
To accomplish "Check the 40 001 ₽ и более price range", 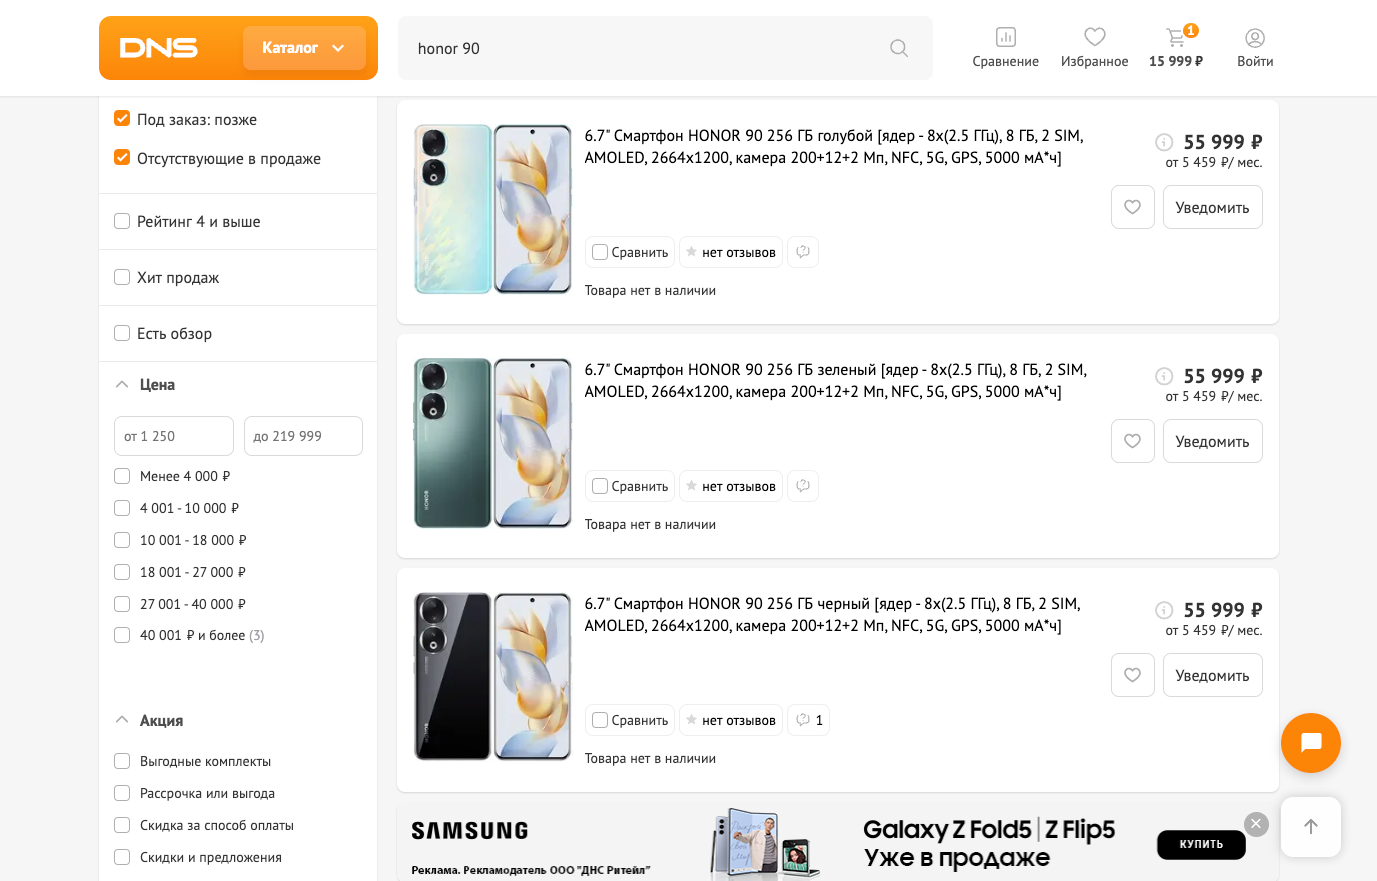I will [122, 635].
